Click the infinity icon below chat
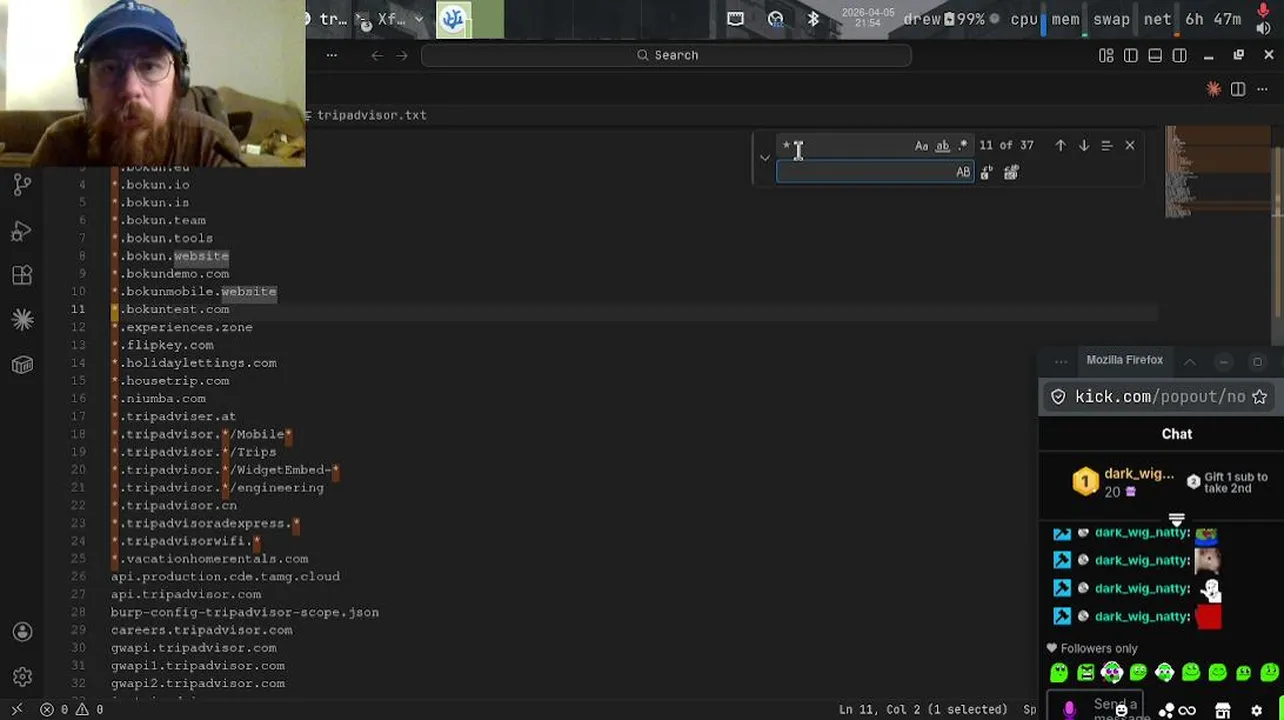Image resolution: width=1284 pixels, height=720 pixels. click(1187, 711)
